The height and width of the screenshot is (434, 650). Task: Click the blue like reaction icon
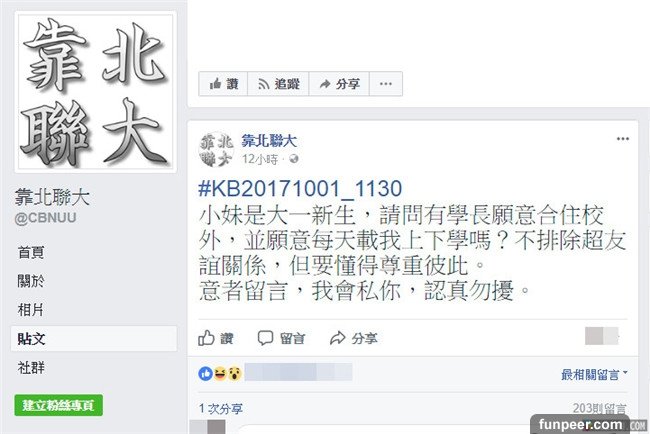click(205, 373)
